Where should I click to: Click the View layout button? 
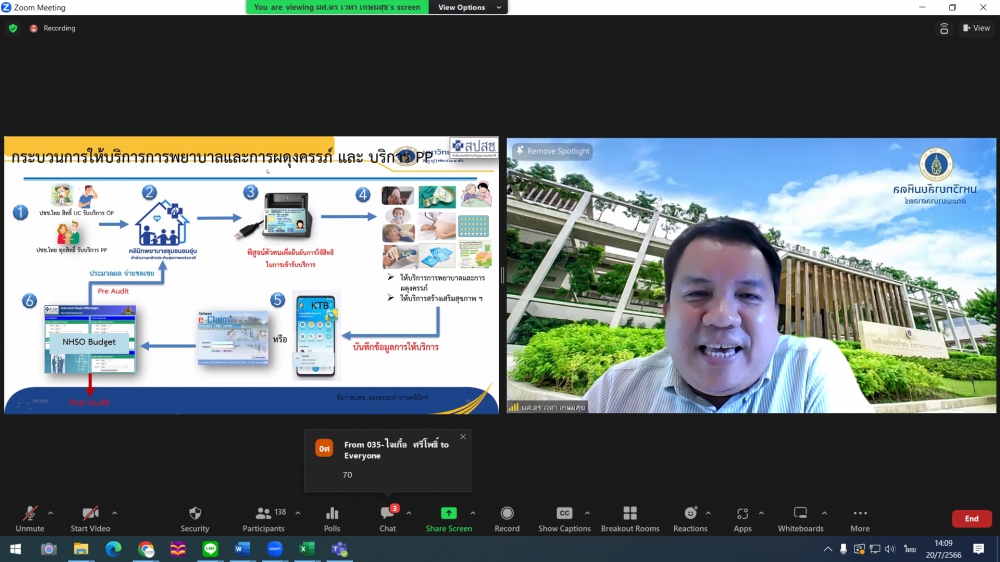[x=976, y=28]
